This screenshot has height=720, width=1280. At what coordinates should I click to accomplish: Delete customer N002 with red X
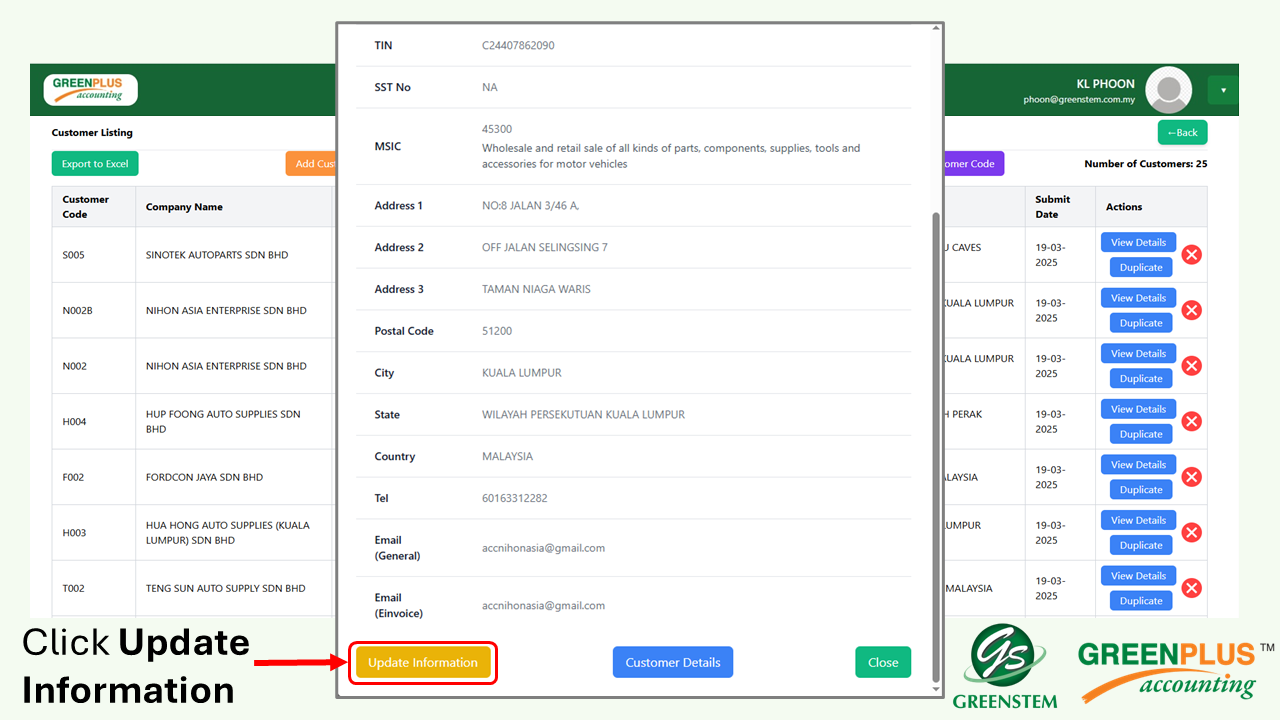pos(1191,366)
